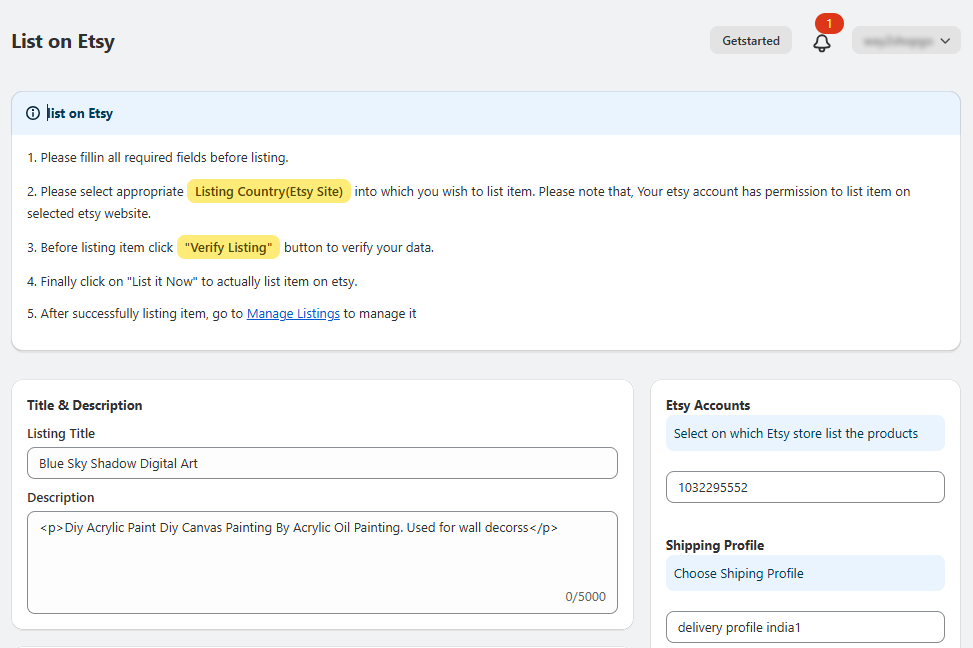The height and width of the screenshot is (648, 973).
Task: Click the 'Etsy Accounts' section heading
Action: pyautogui.click(x=708, y=405)
